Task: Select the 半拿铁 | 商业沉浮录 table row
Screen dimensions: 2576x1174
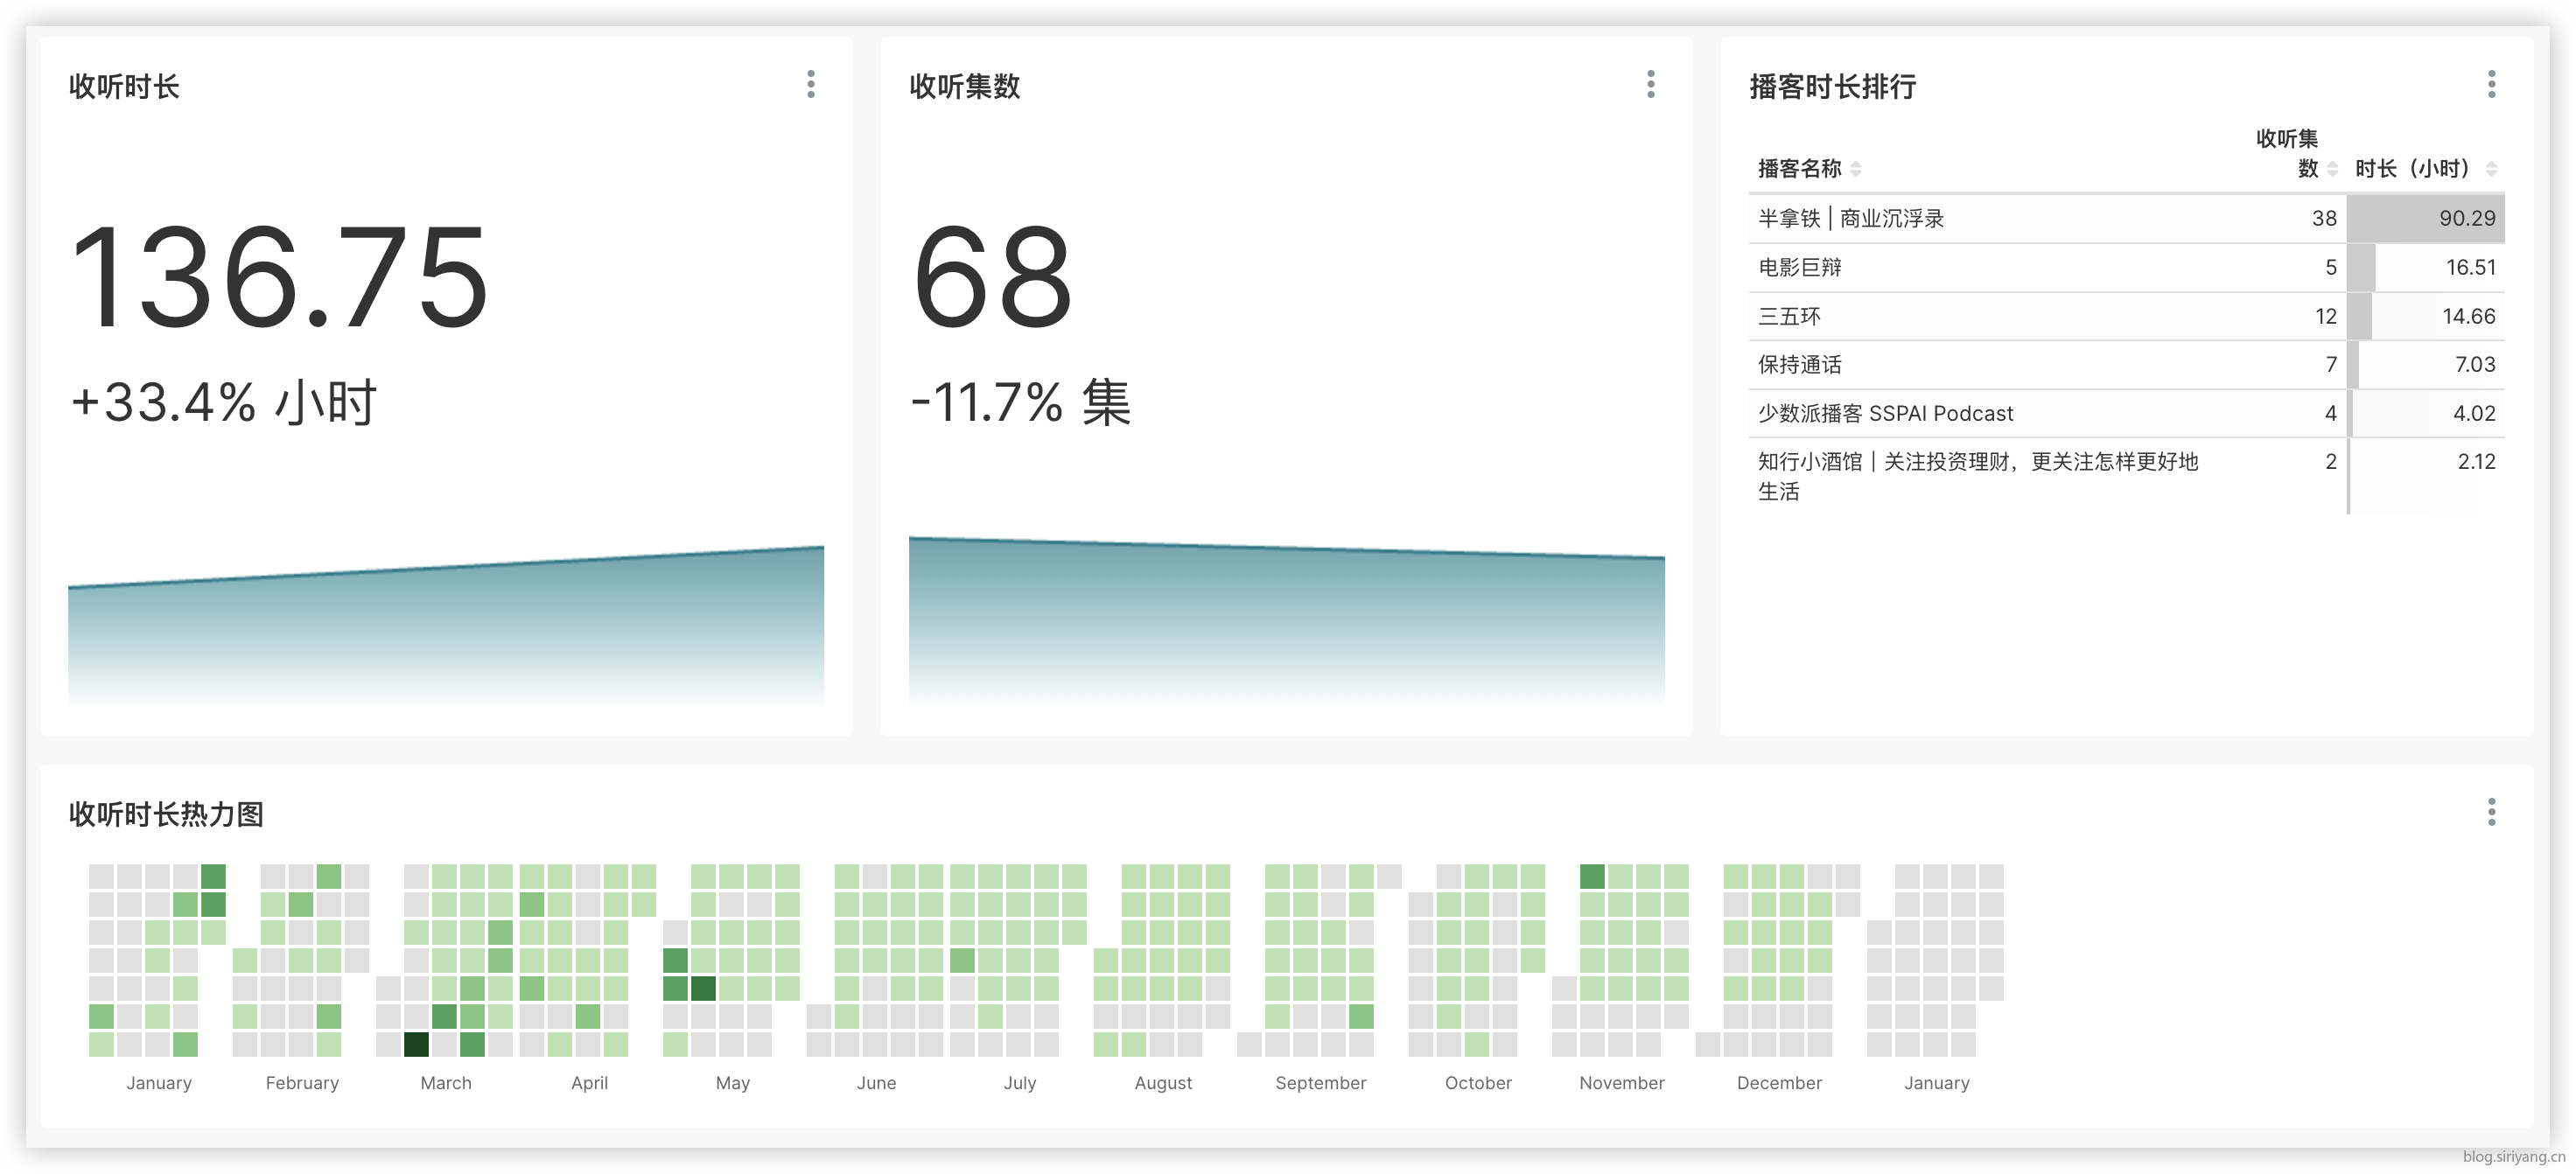Action: click(1851, 219)
